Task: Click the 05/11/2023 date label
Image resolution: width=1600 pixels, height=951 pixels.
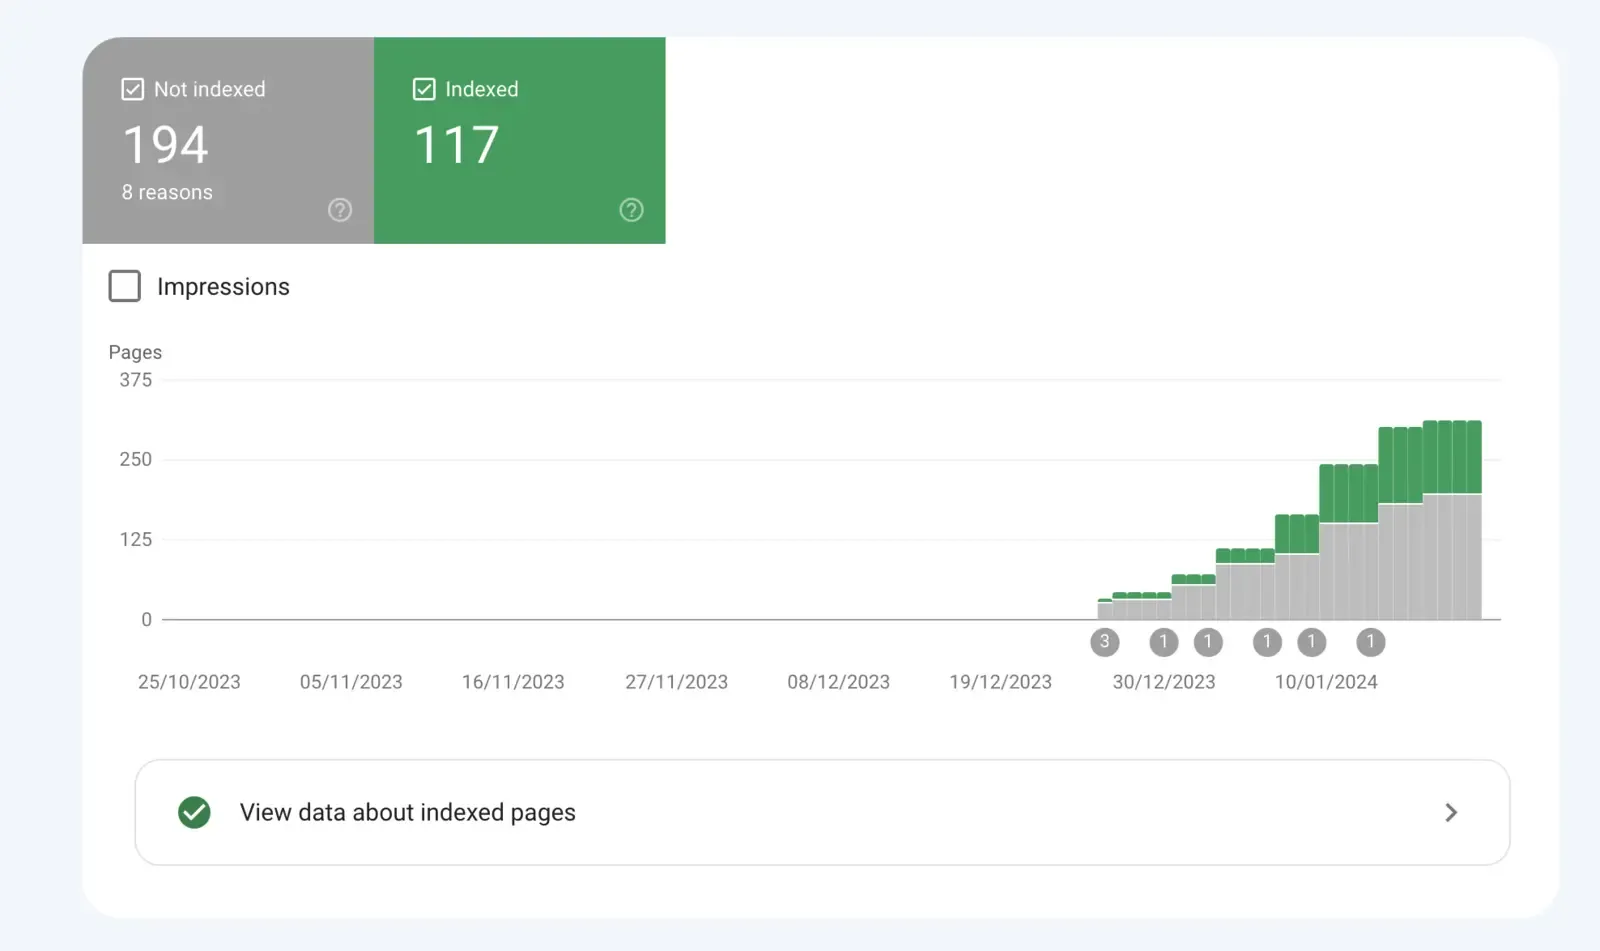Action: (351, 682)
